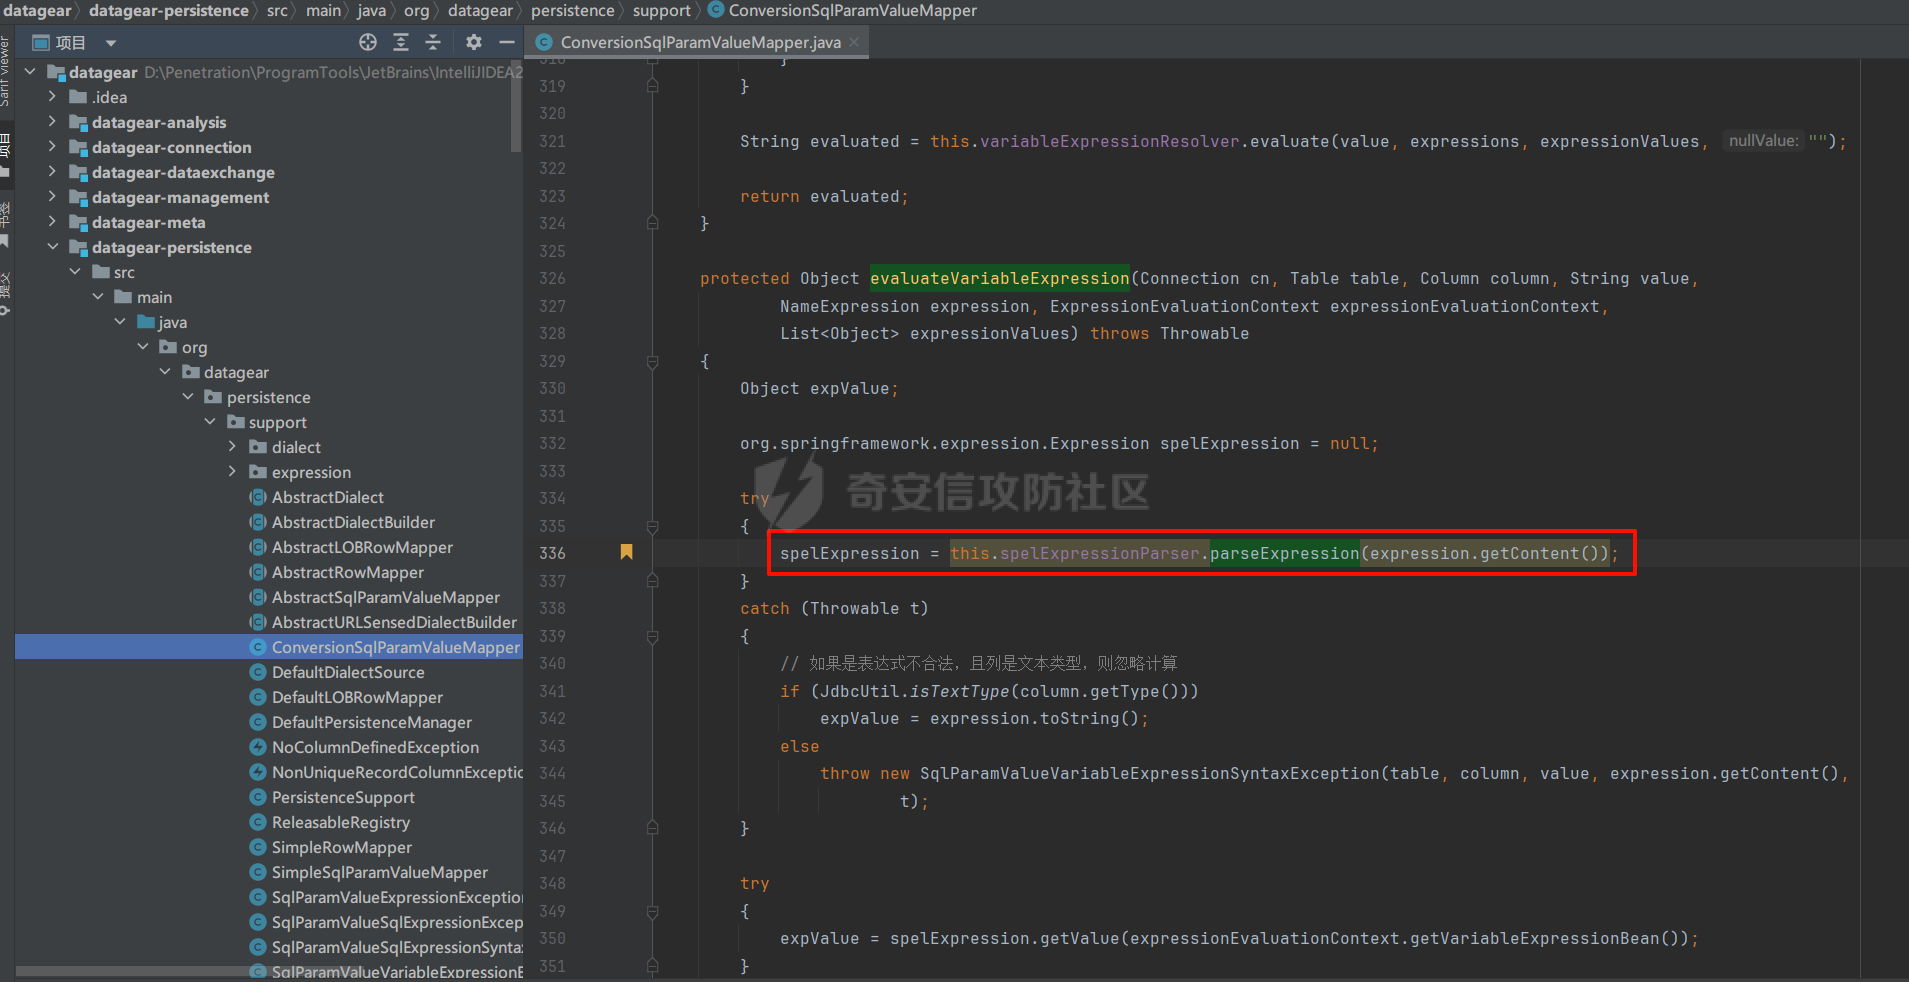Click the fold marker at line 329

pos(652,361)
